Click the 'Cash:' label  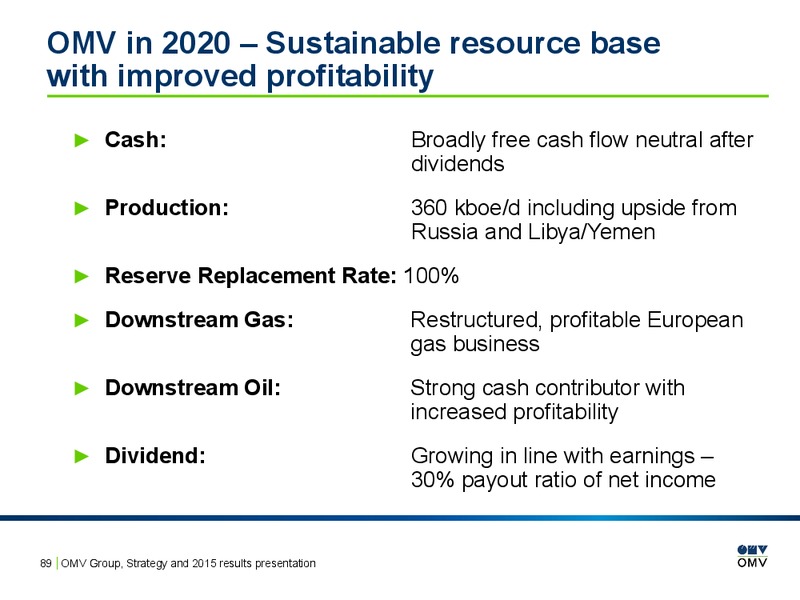(136, 140)
